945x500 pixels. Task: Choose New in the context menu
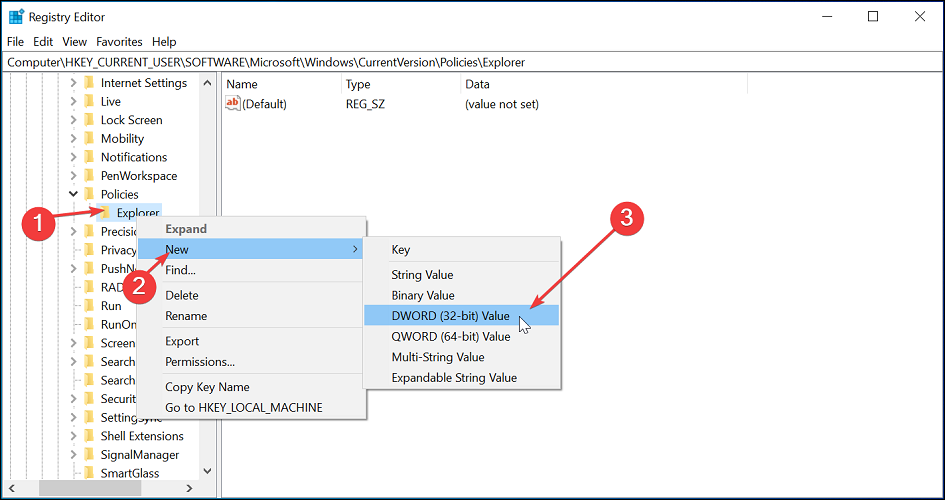click(251, 249)
